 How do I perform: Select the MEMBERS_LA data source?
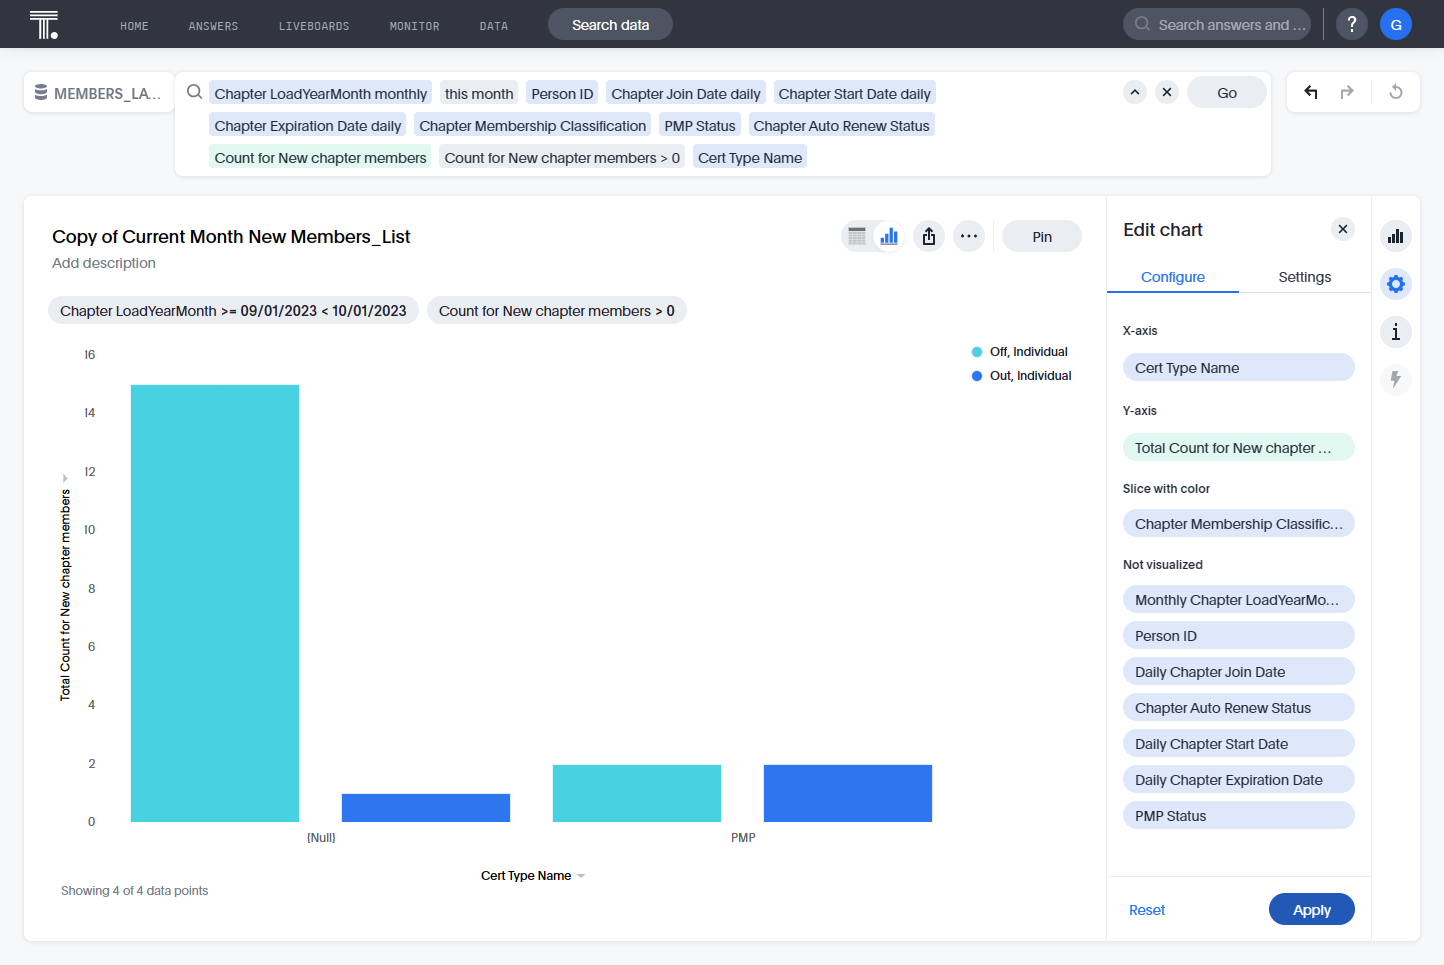[97, 93]
